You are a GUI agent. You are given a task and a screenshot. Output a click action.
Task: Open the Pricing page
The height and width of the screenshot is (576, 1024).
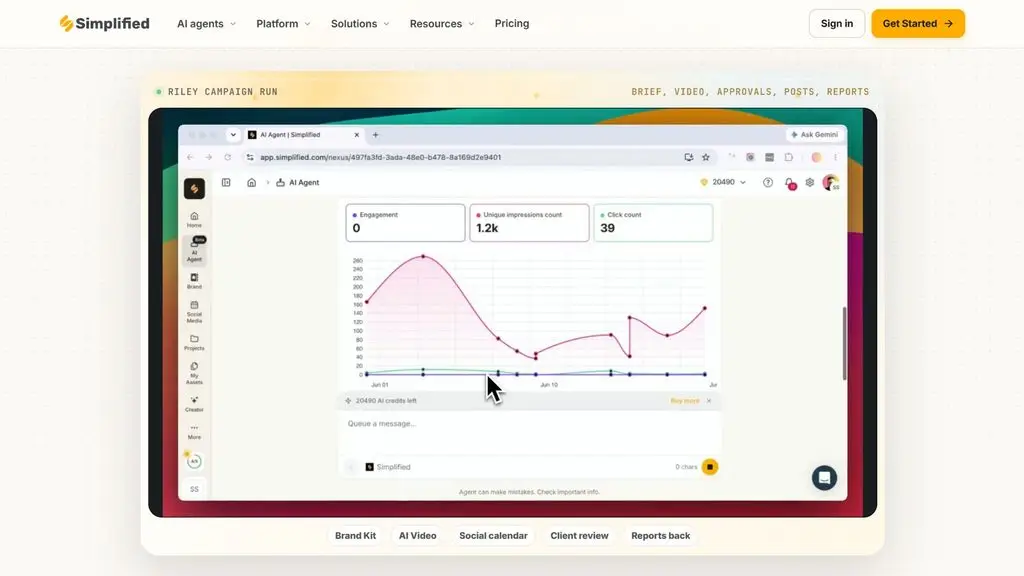point(512,24)
